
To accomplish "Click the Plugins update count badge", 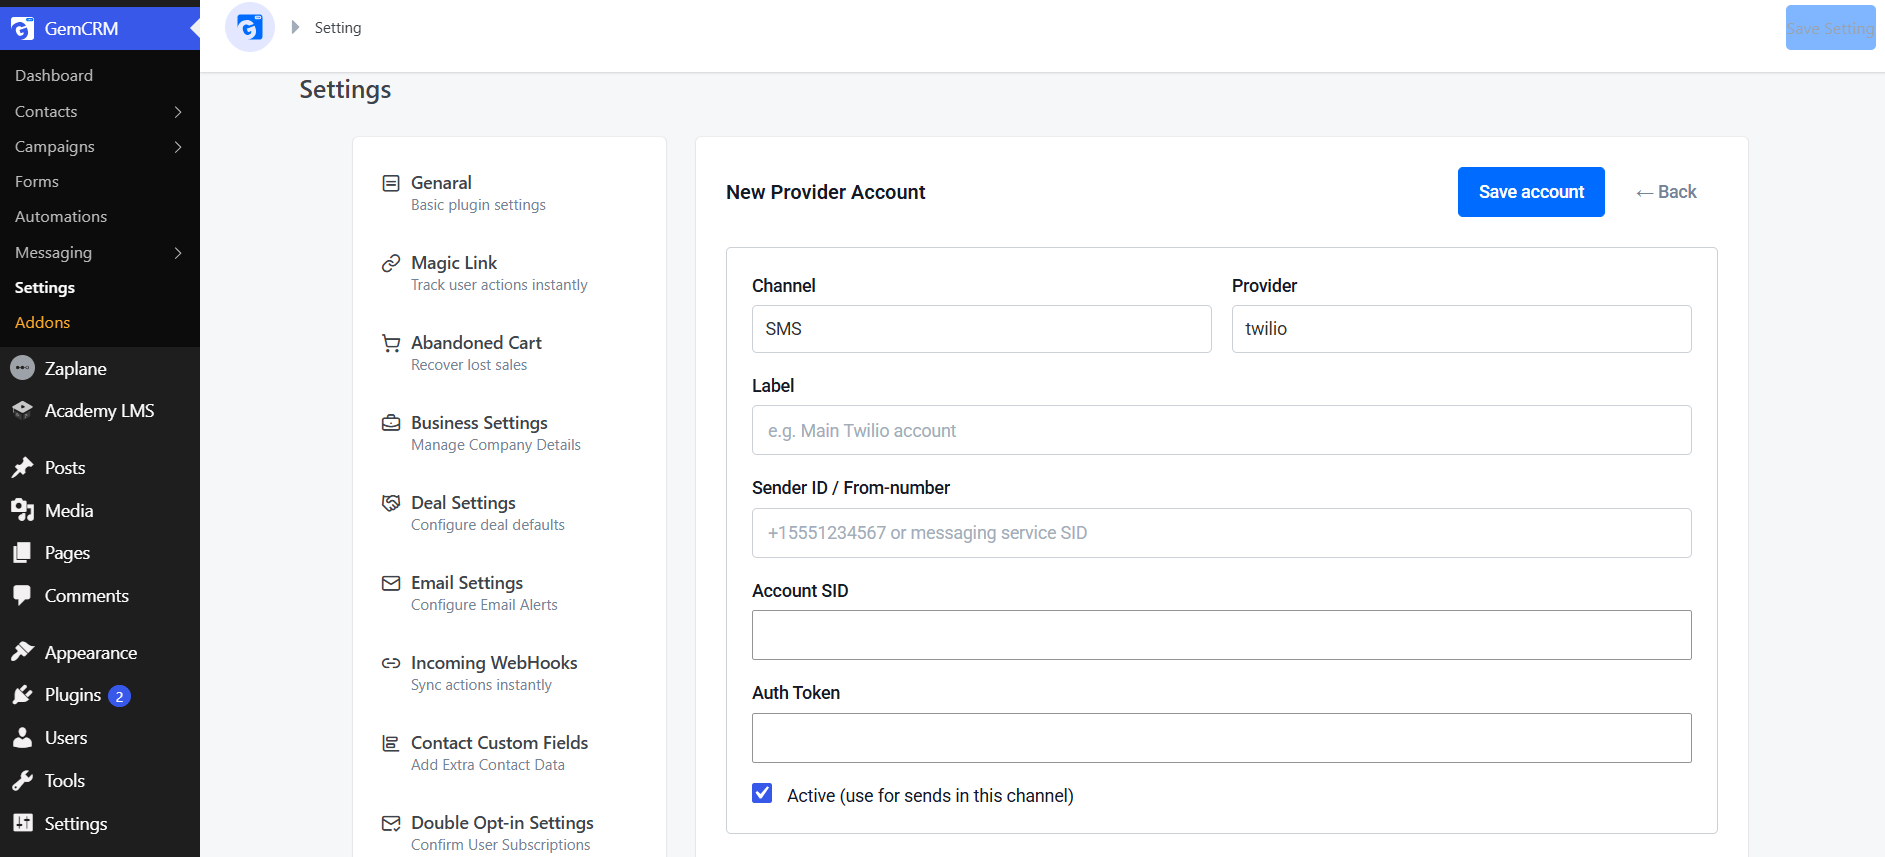I will click(x=119, y=696).
